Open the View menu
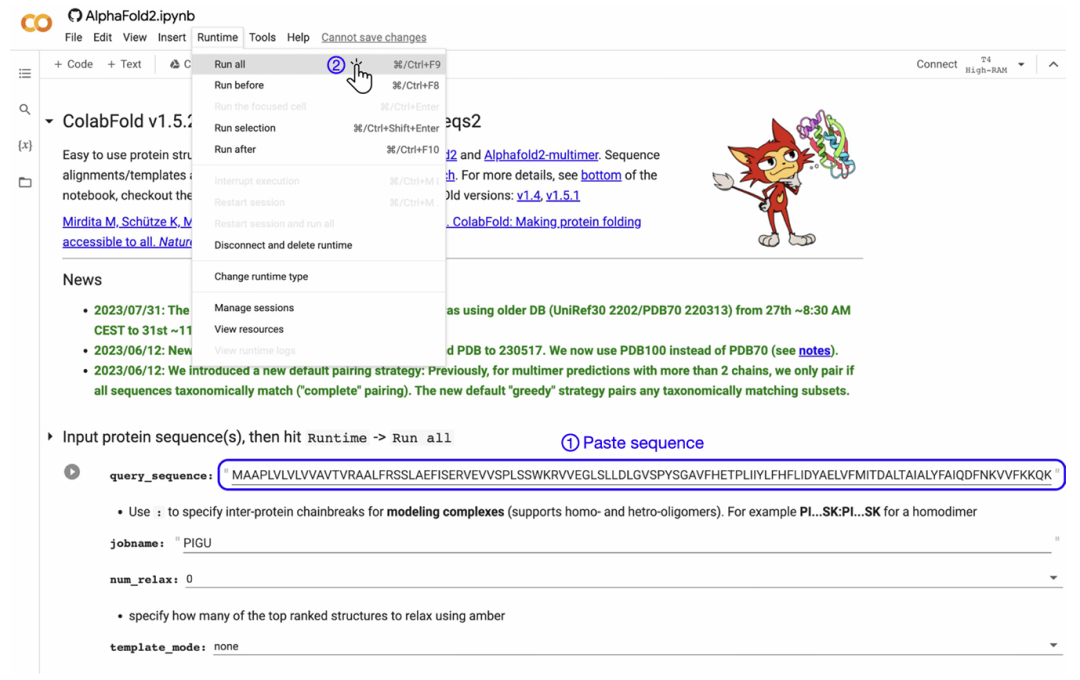1080x680 pixels. [x=134, y=37]
